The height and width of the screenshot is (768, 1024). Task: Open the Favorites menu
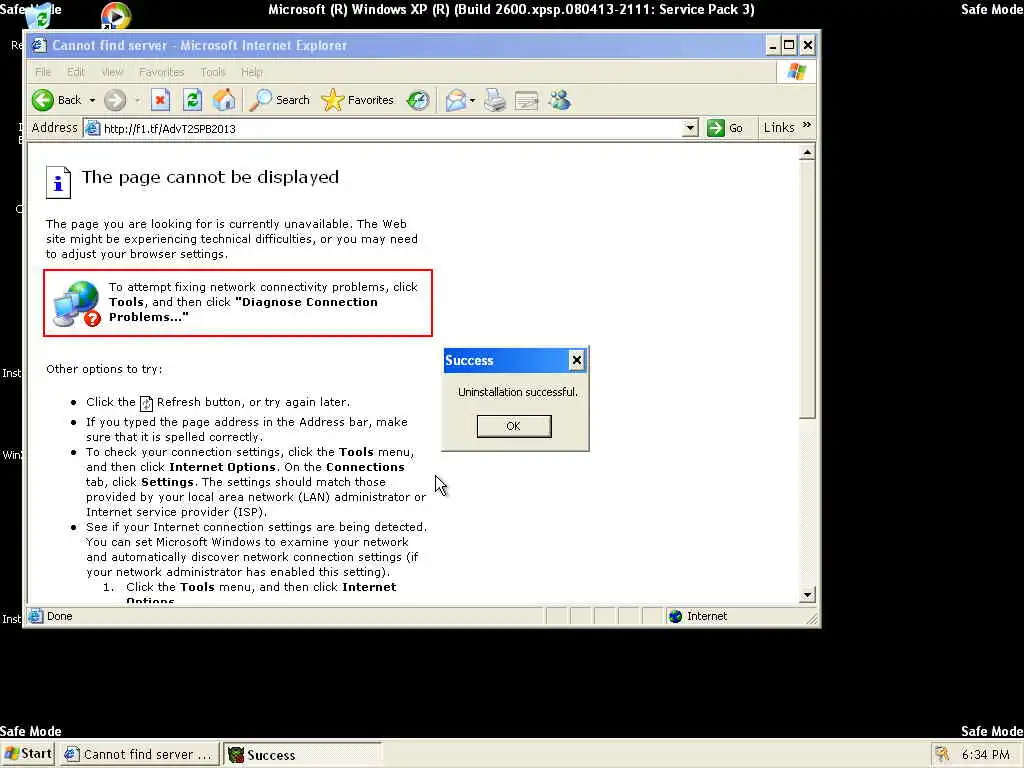[x=161, y=72]
